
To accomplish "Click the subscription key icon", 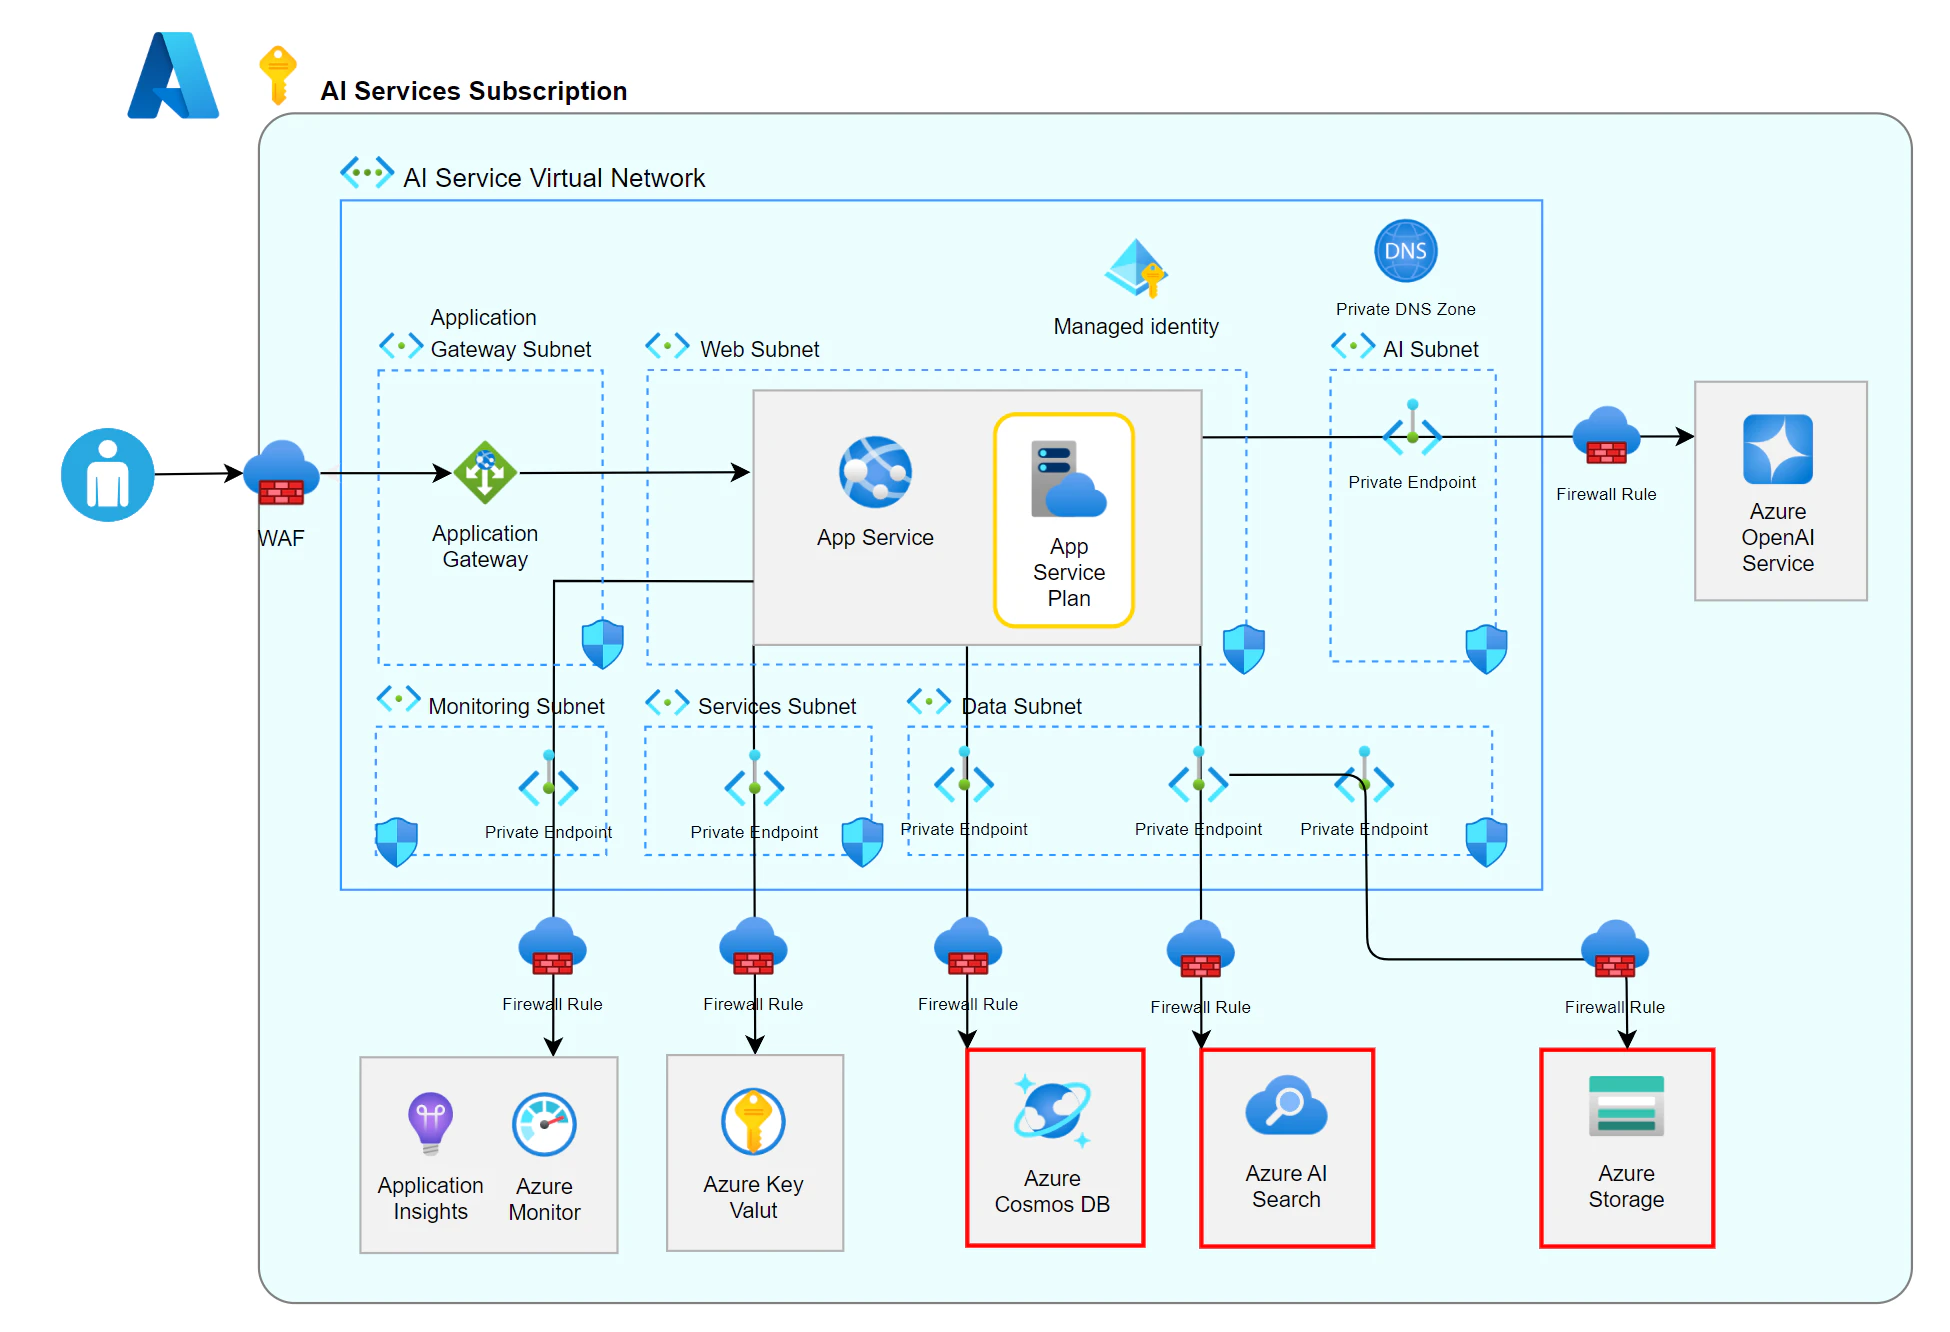I will pyautogui.click(x=277, y=75).
